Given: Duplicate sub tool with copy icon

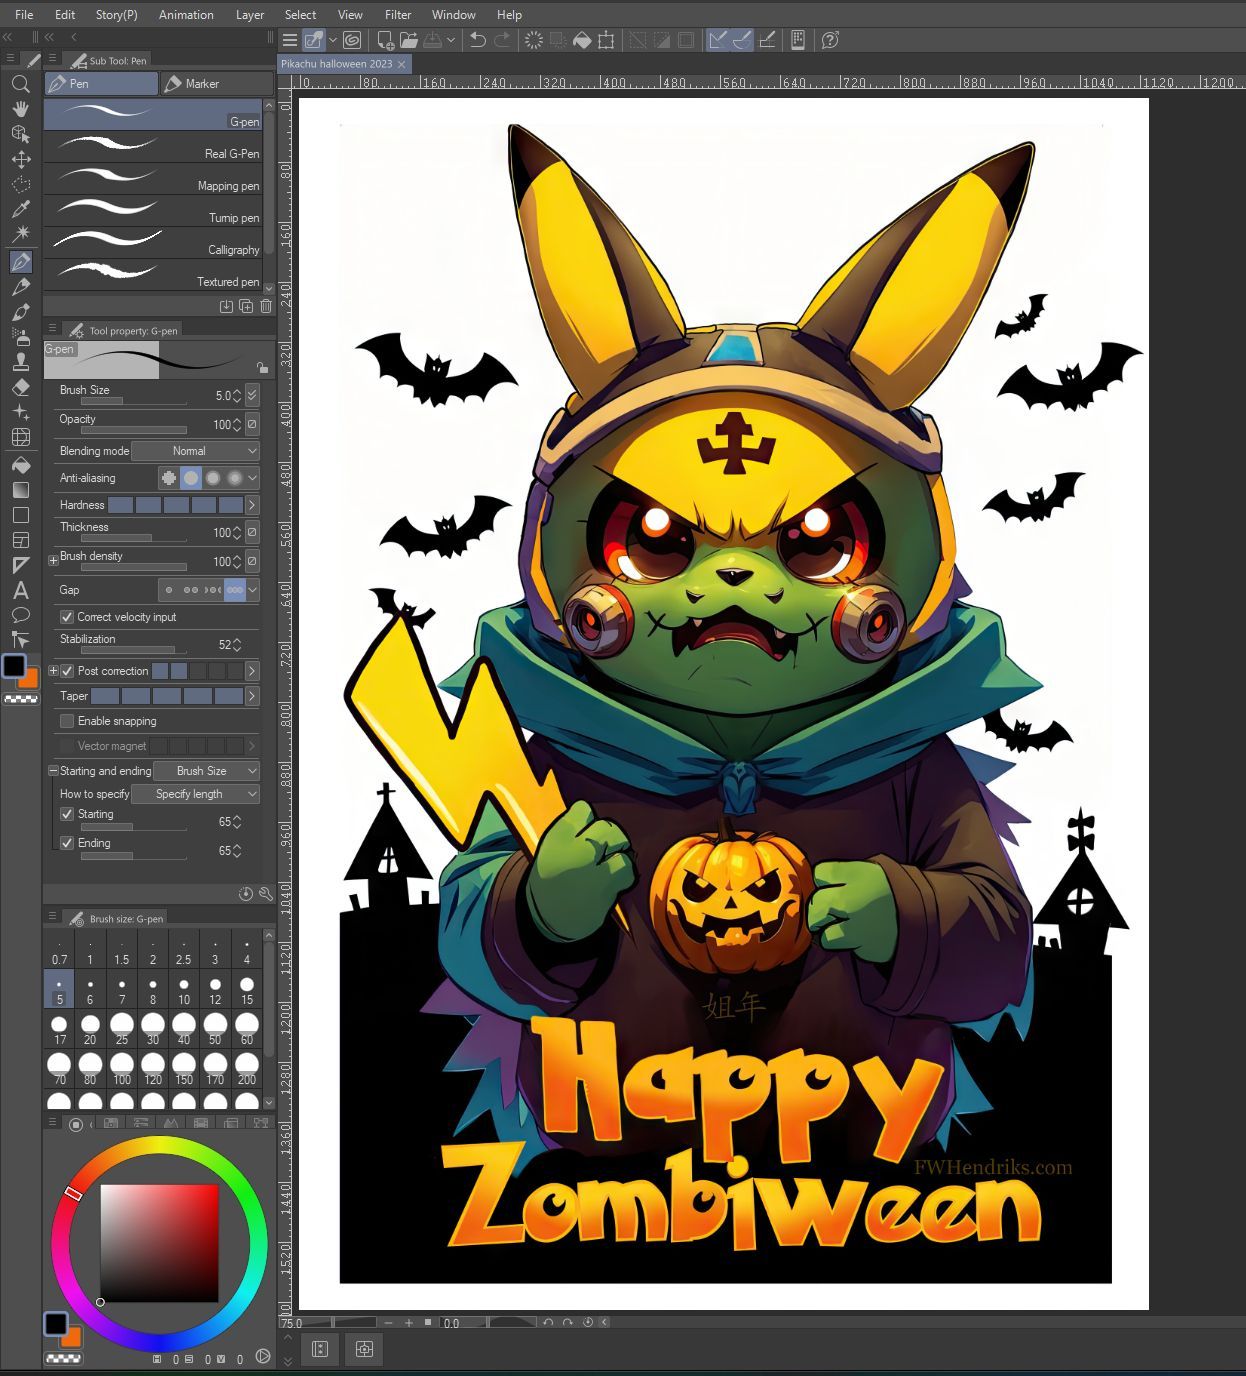Looking at the screenshot, I should 246,306.
